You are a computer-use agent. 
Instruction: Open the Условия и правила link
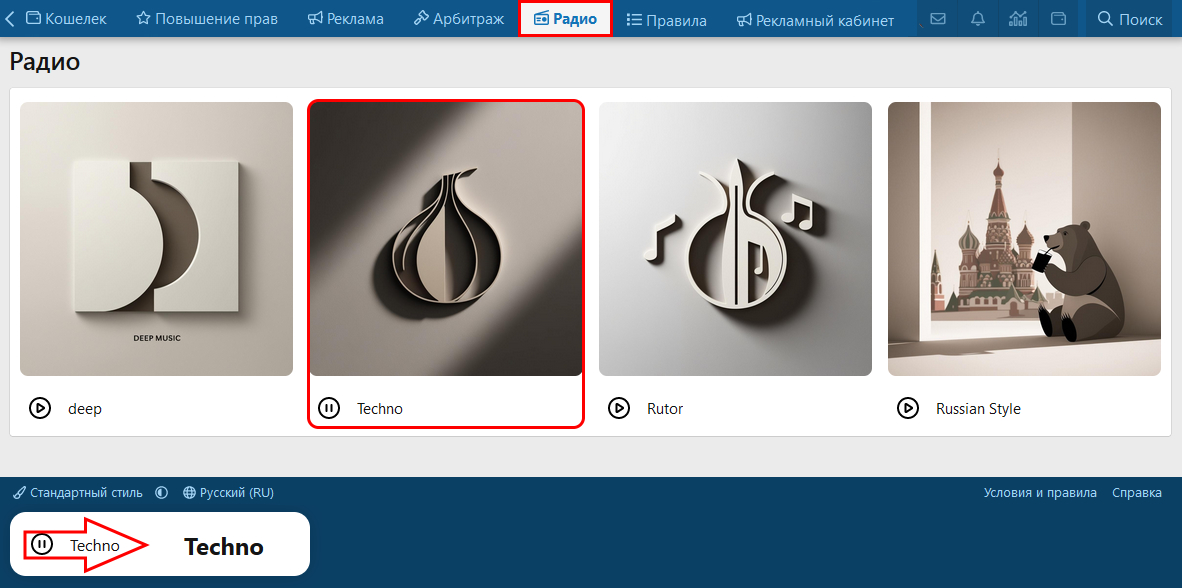(1040, 493)
